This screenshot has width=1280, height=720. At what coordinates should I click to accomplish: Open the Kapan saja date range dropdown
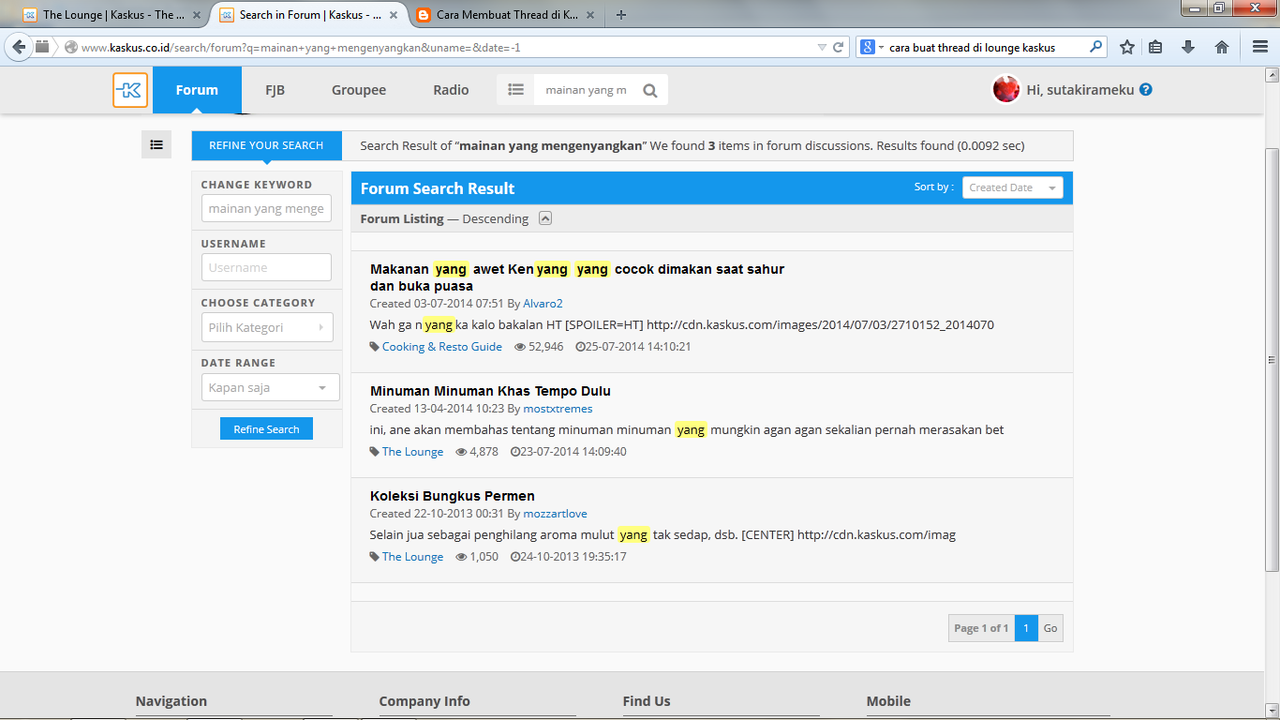(x=270, y=387)
